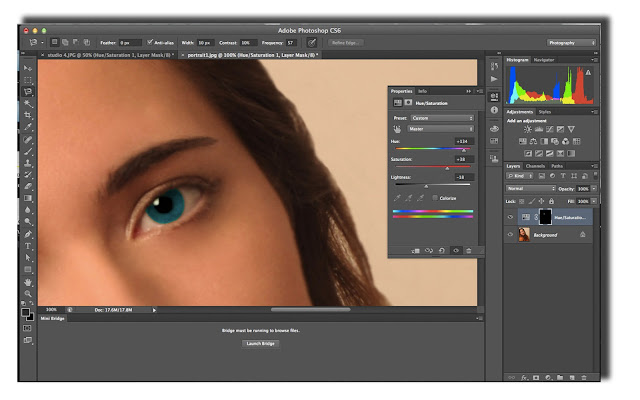Viewport: 640px width, 400px height.
Task: Select the Magnetic Lasso tool in toolbox
Action: coord(27,91)
